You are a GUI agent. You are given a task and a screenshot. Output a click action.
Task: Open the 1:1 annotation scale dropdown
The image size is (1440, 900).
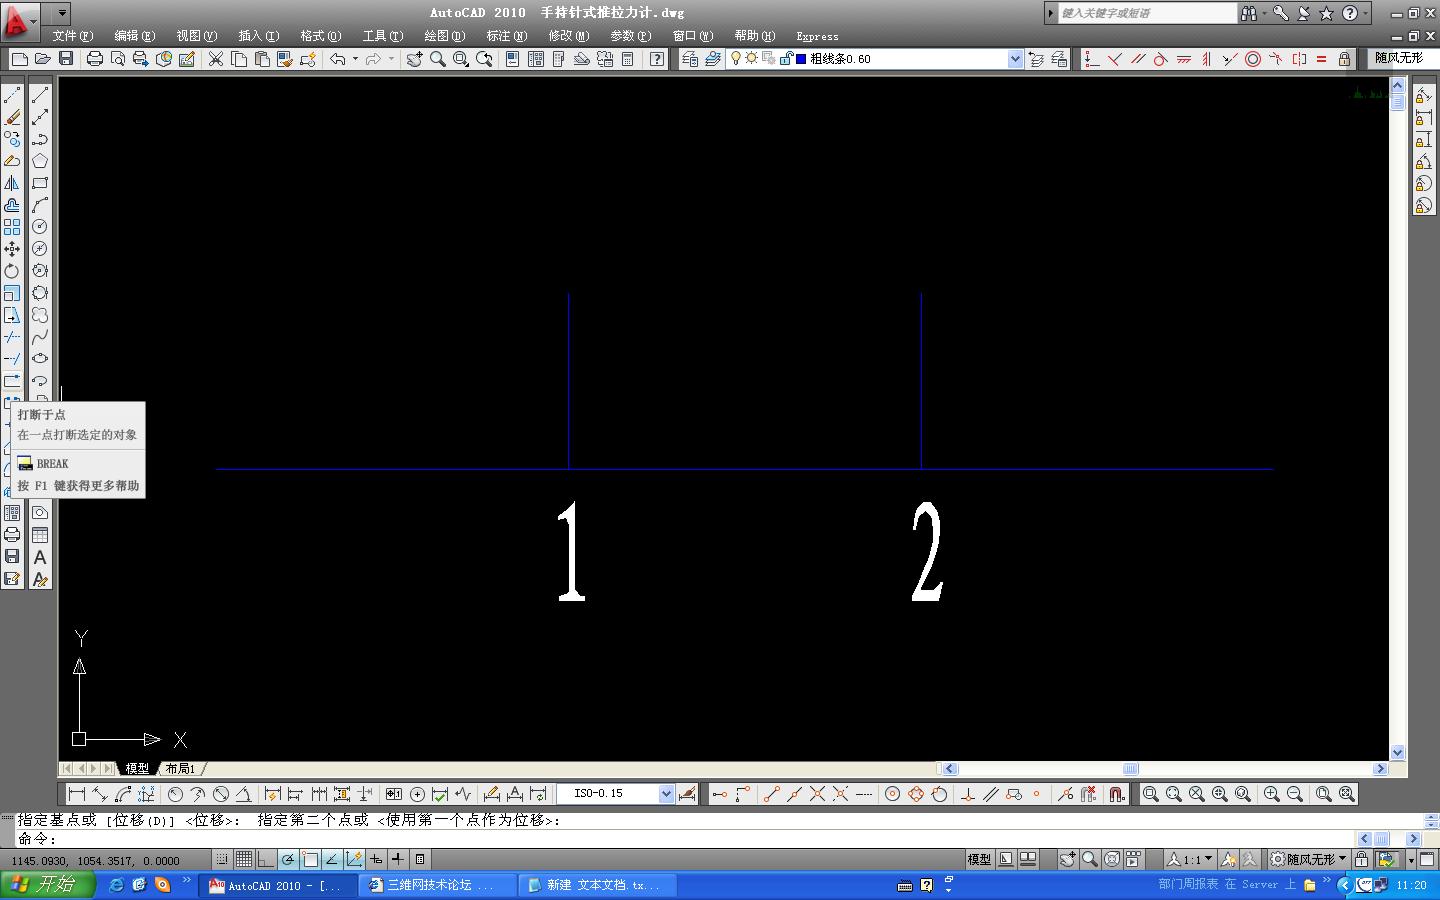pyautogui.click(x=1191, y=859)
